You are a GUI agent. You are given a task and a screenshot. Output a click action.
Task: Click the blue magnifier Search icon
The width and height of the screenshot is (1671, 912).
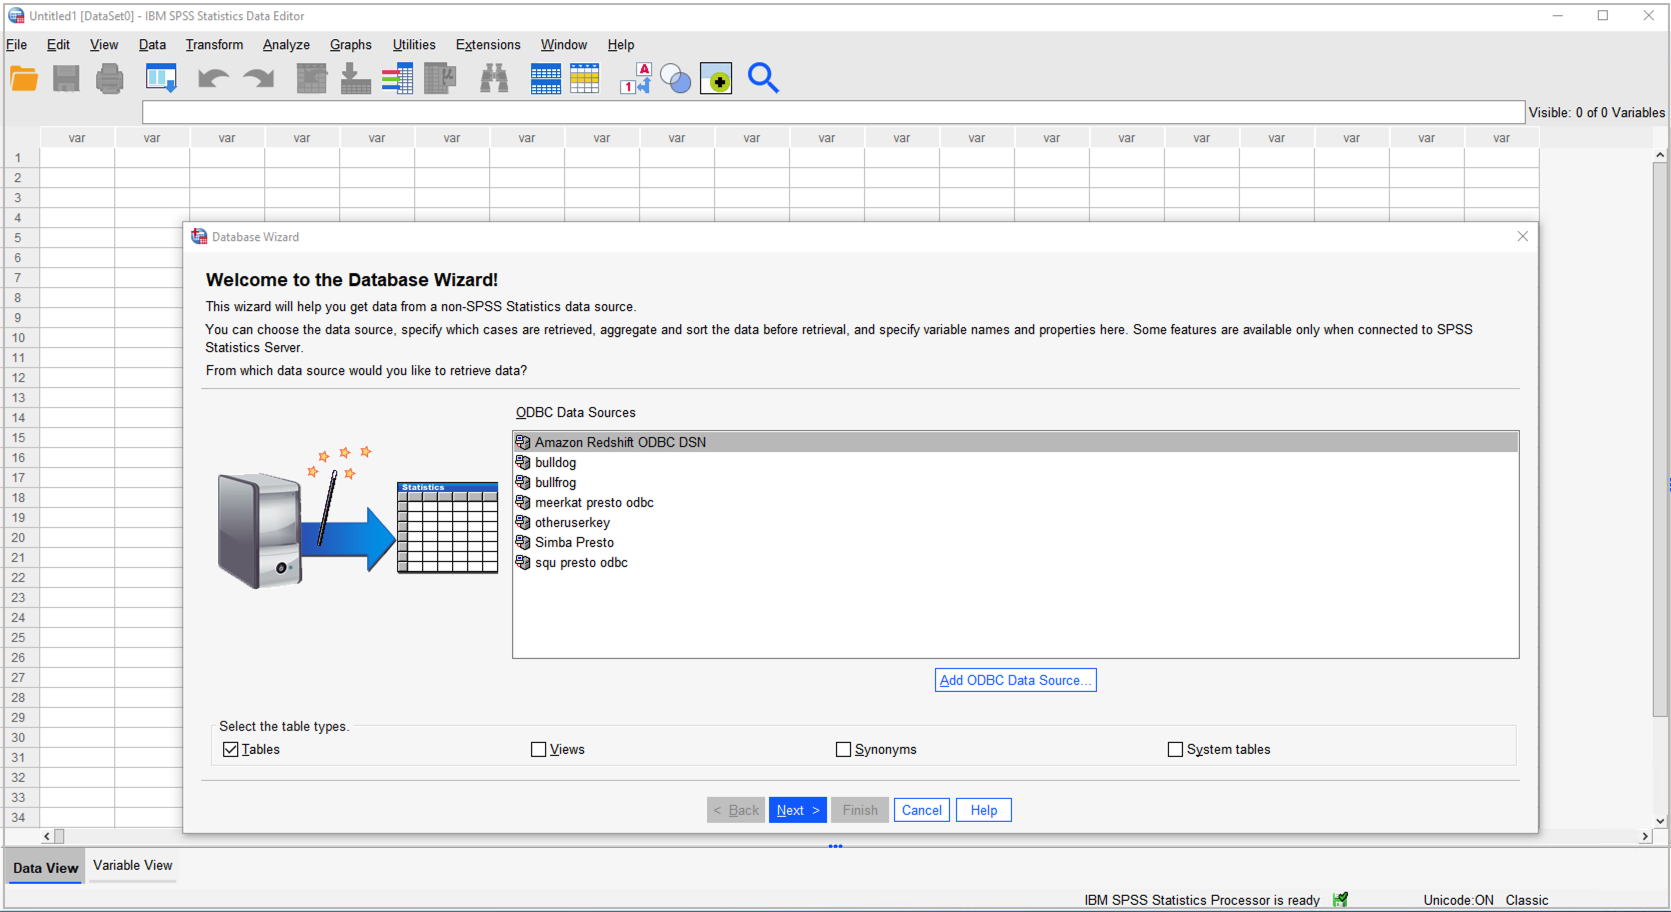[763, 78]
